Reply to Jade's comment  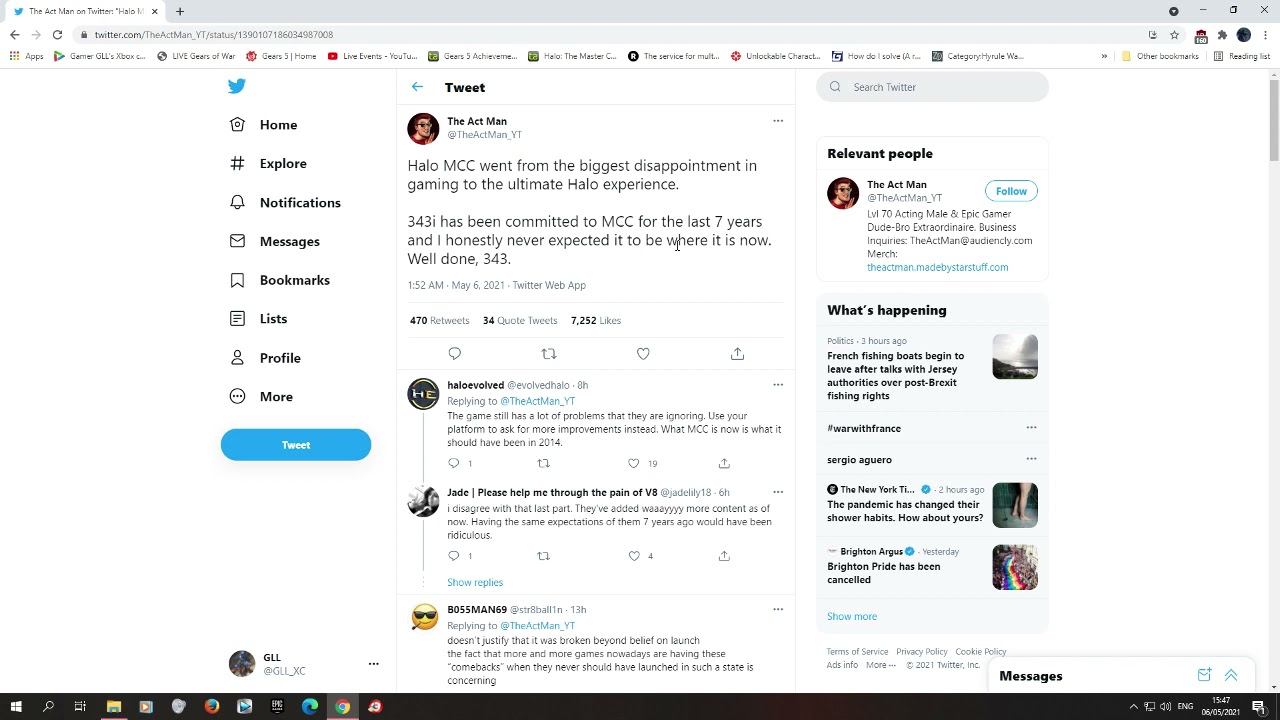pos(454,556)
